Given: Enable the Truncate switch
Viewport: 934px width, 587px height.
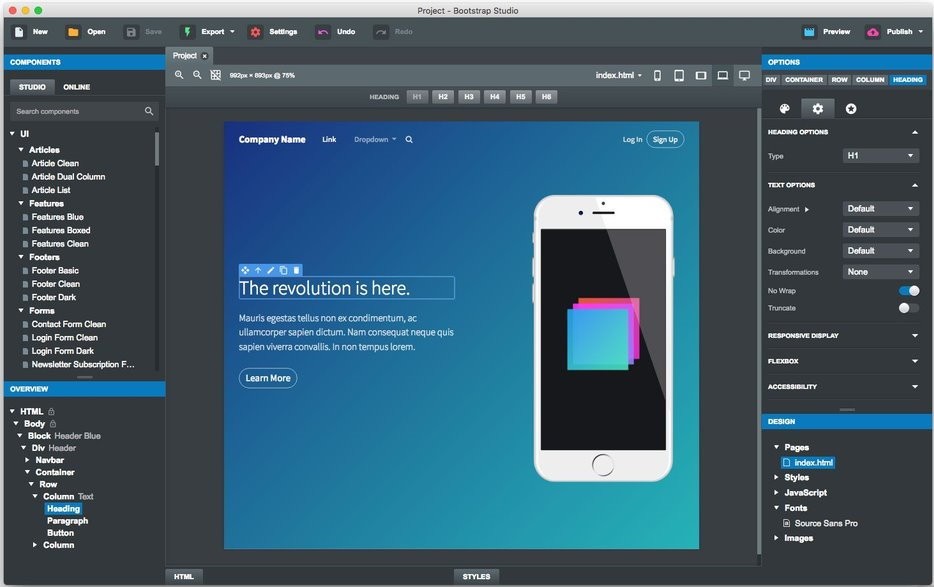Looking at the screenshot, I should point(908,308).
